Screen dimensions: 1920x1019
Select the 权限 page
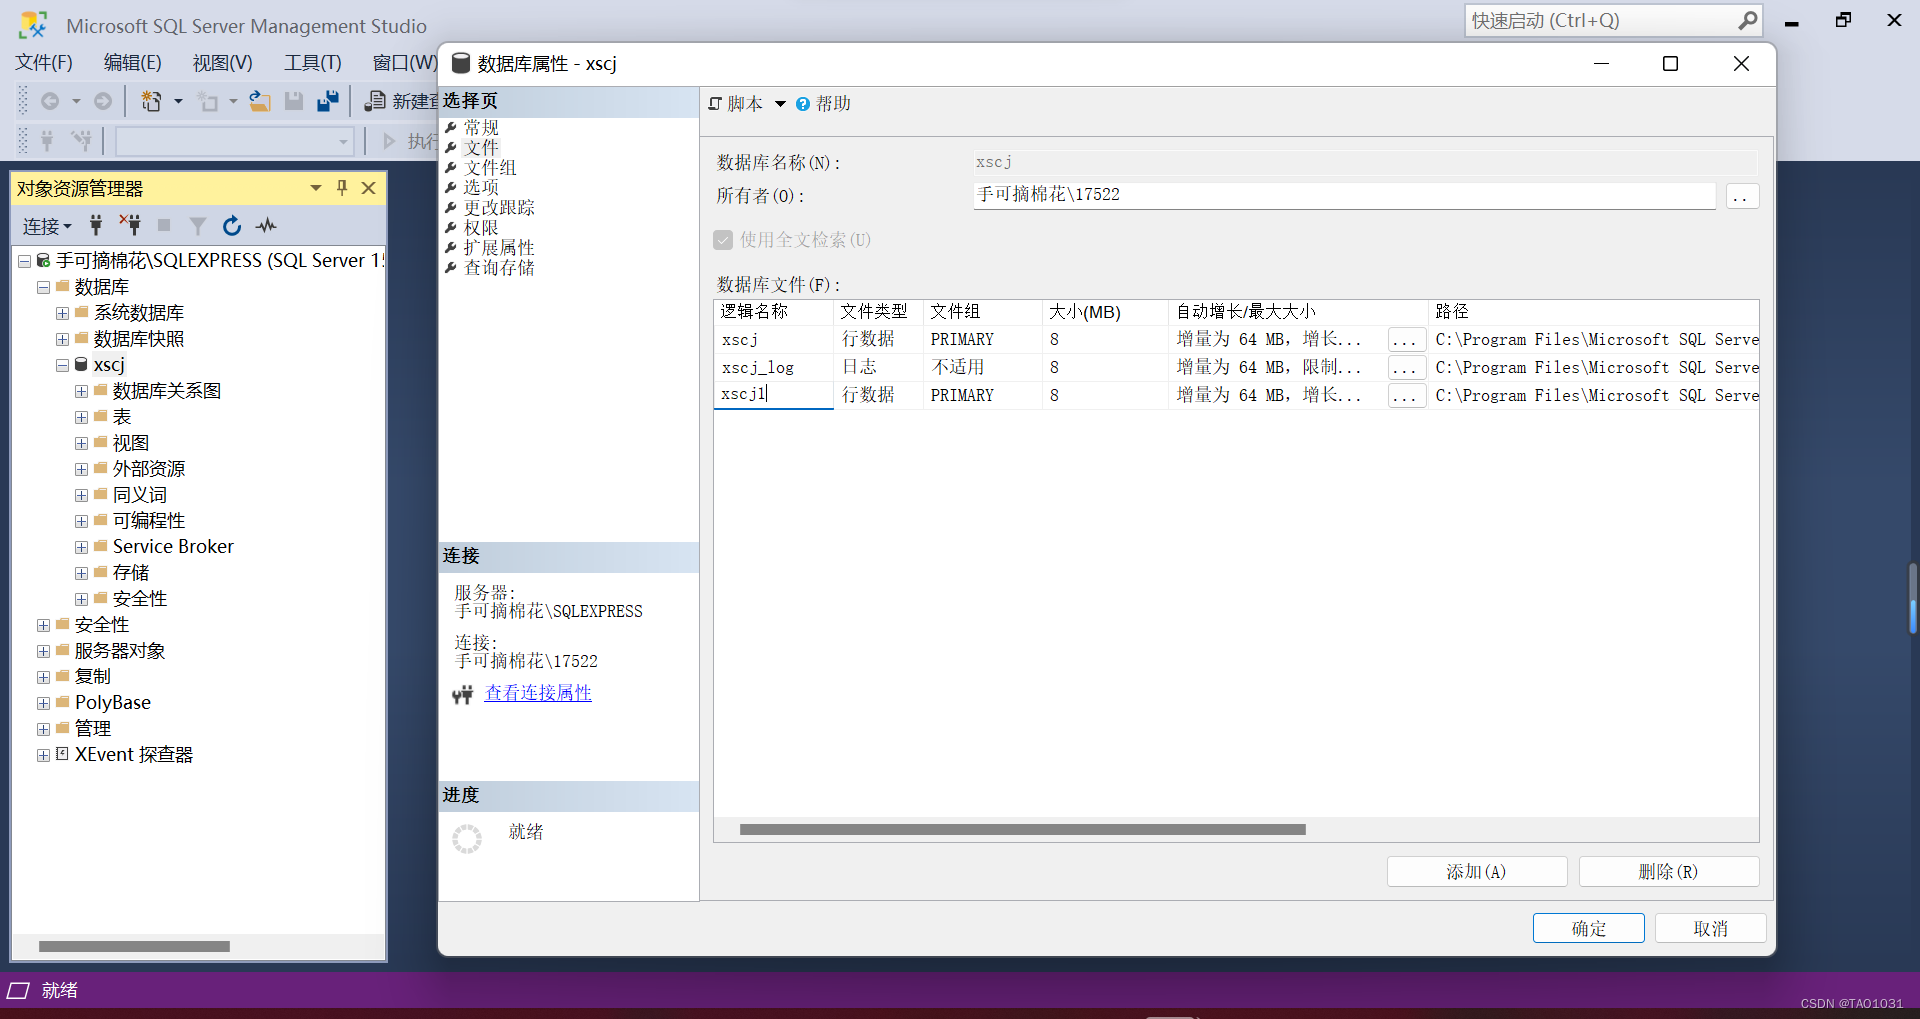point(481,228)
